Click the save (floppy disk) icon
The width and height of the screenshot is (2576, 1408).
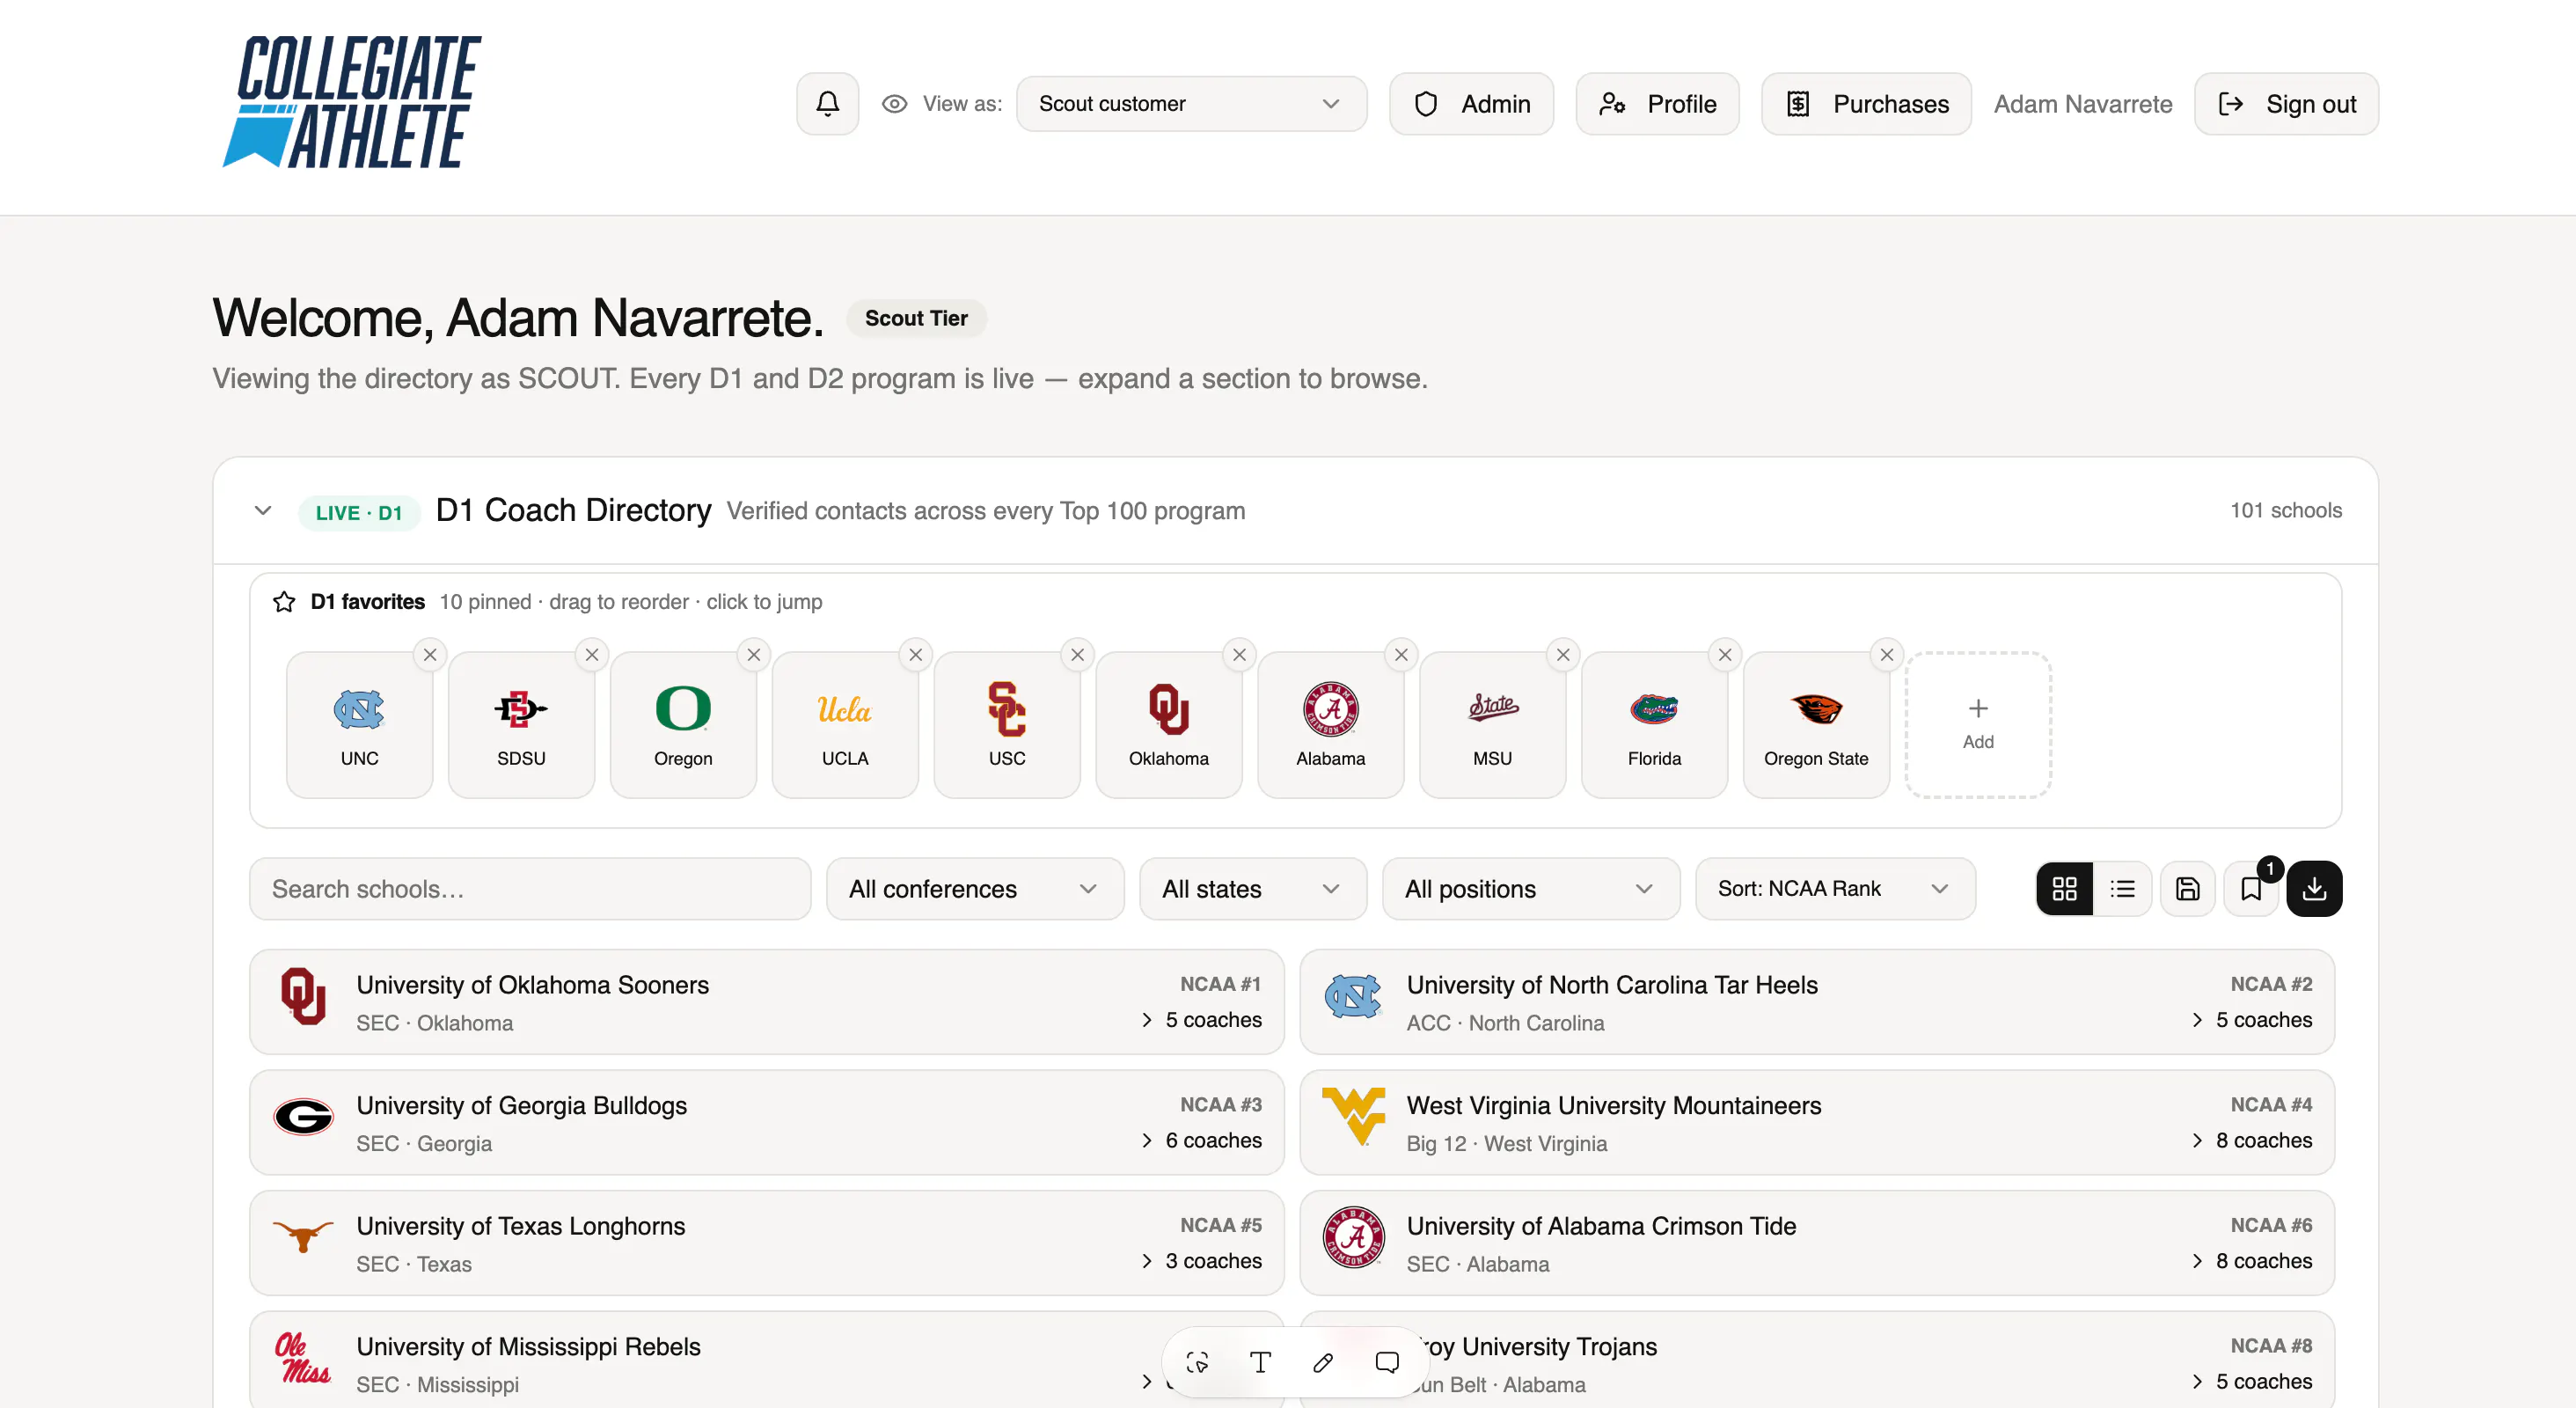[x=2188, y=889]
